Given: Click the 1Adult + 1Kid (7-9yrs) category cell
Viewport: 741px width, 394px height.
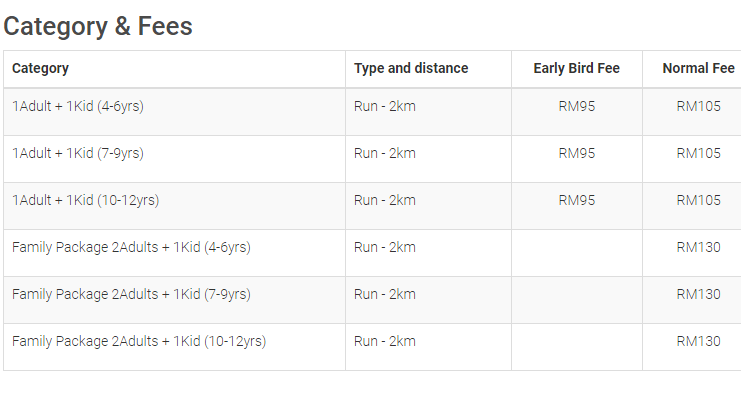Looking at the screenshot, I should point(78,154).
